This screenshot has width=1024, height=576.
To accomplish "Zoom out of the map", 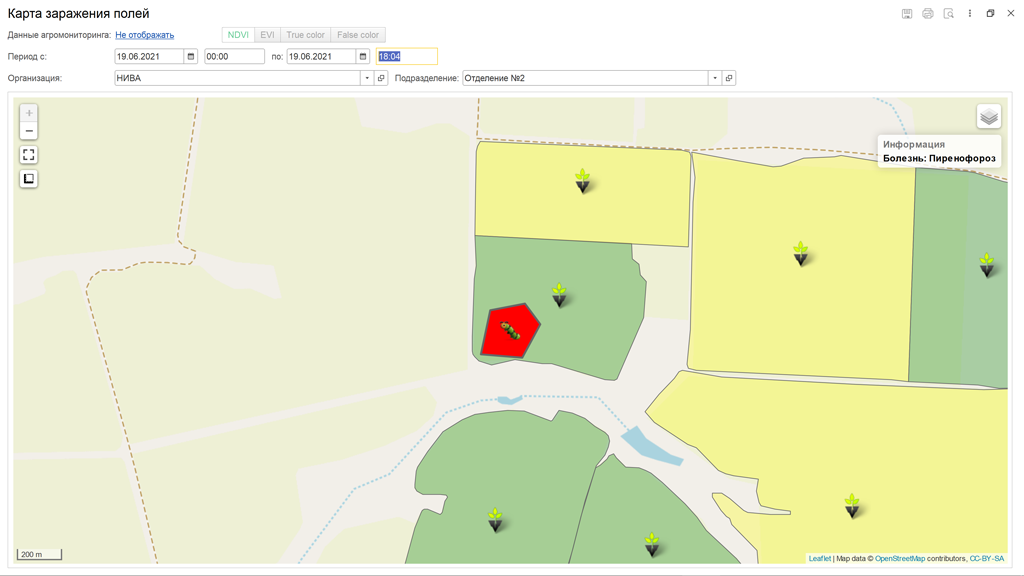I will click(x=29, y=131).
